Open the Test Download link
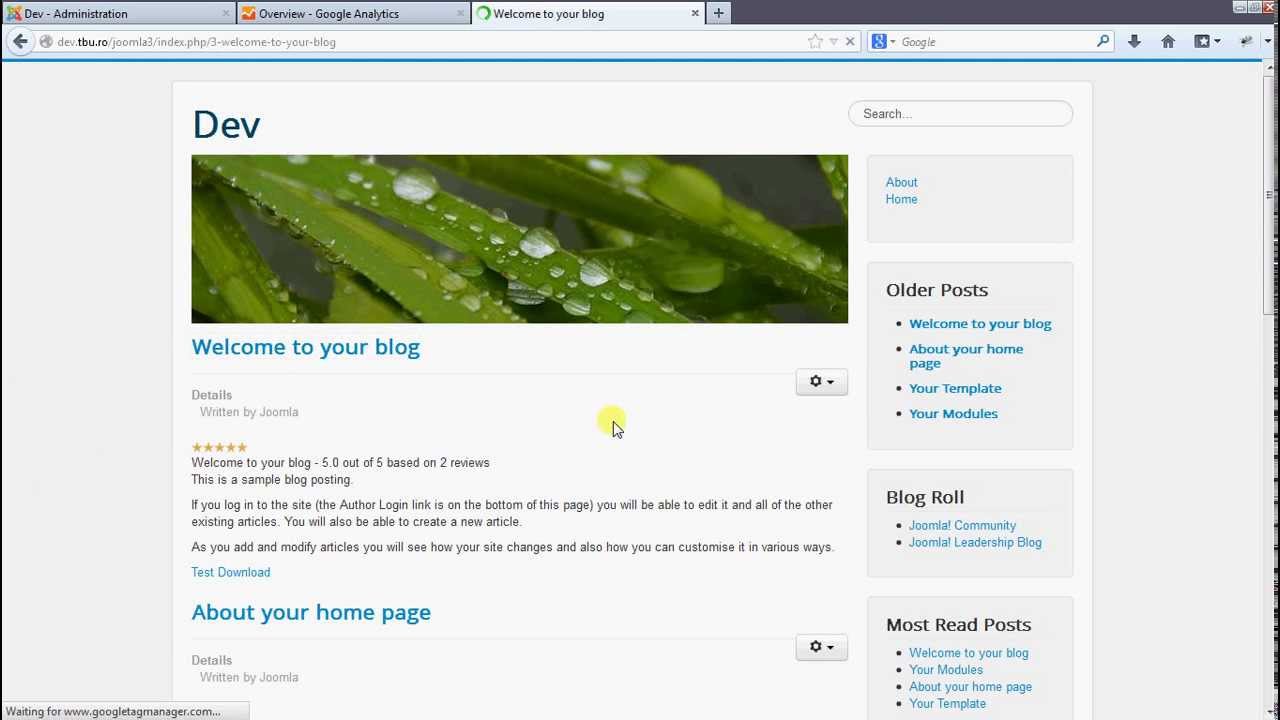 click(230, 572)
